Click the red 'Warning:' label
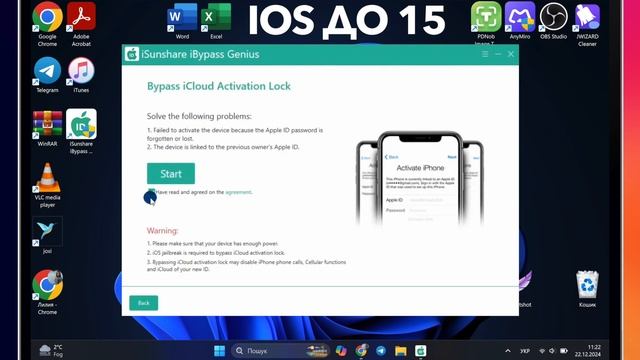The image size is (640, 360). point(162,231)
